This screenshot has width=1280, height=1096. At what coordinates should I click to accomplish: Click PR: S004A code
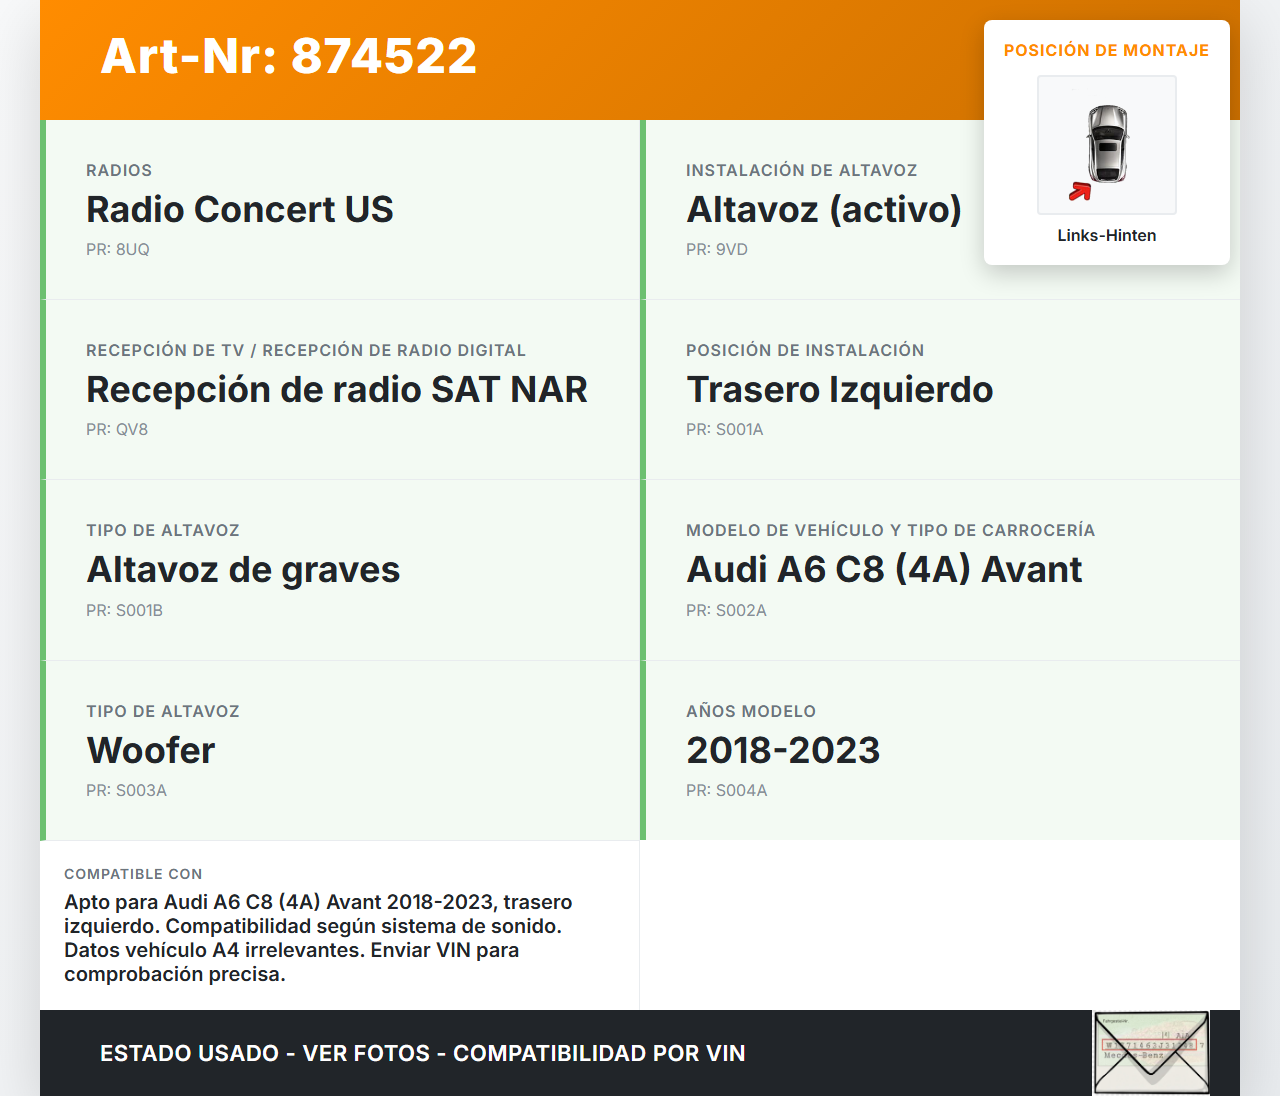tap(727, 790)
